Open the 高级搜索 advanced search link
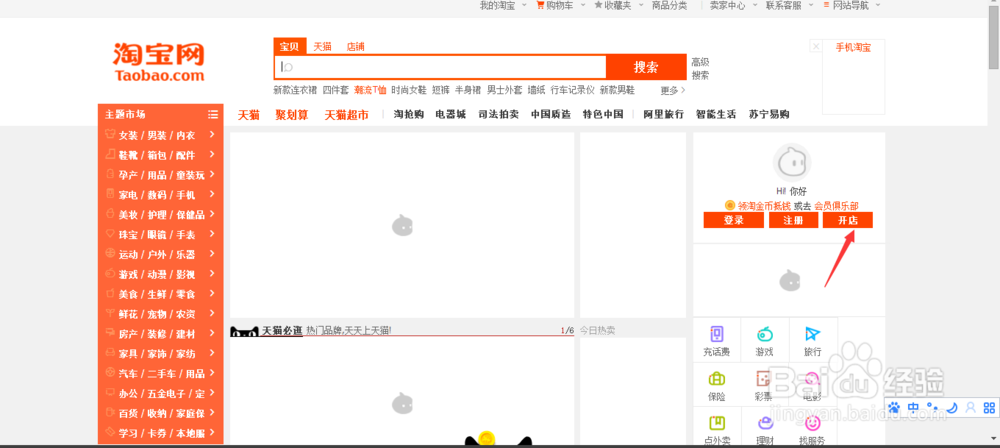1000x448 pixels. tap(700, 69)
